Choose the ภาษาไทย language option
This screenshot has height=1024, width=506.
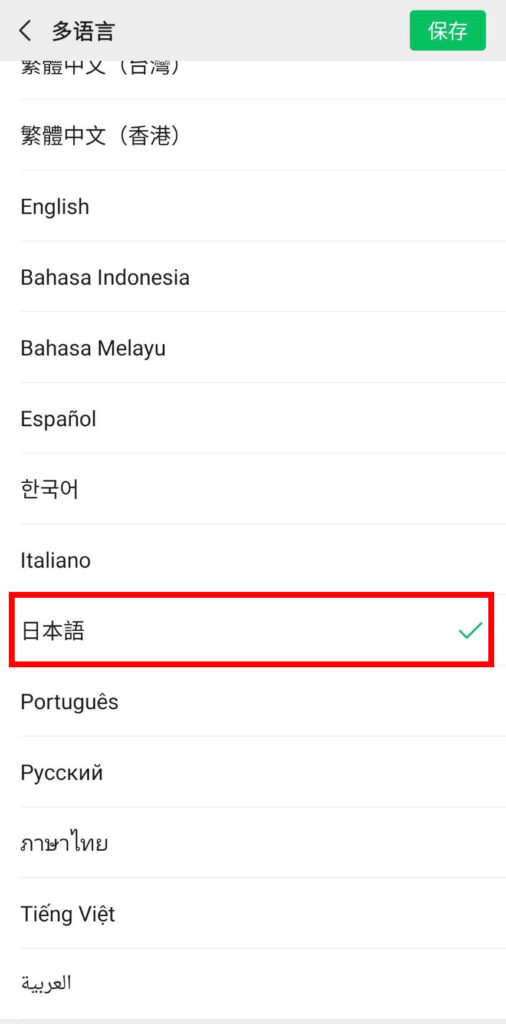[253, 842]
